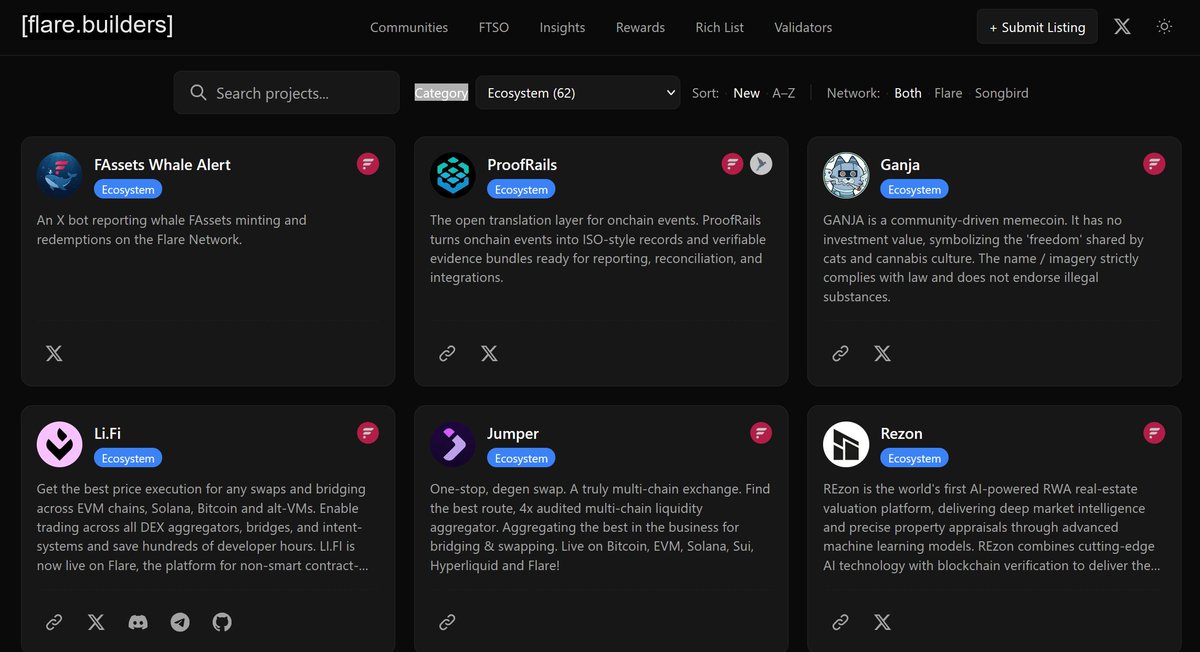This screenshot has height=652, width=1200.
Task: Click the Flare network badge on Ganja card
Action: point(1154,164)
